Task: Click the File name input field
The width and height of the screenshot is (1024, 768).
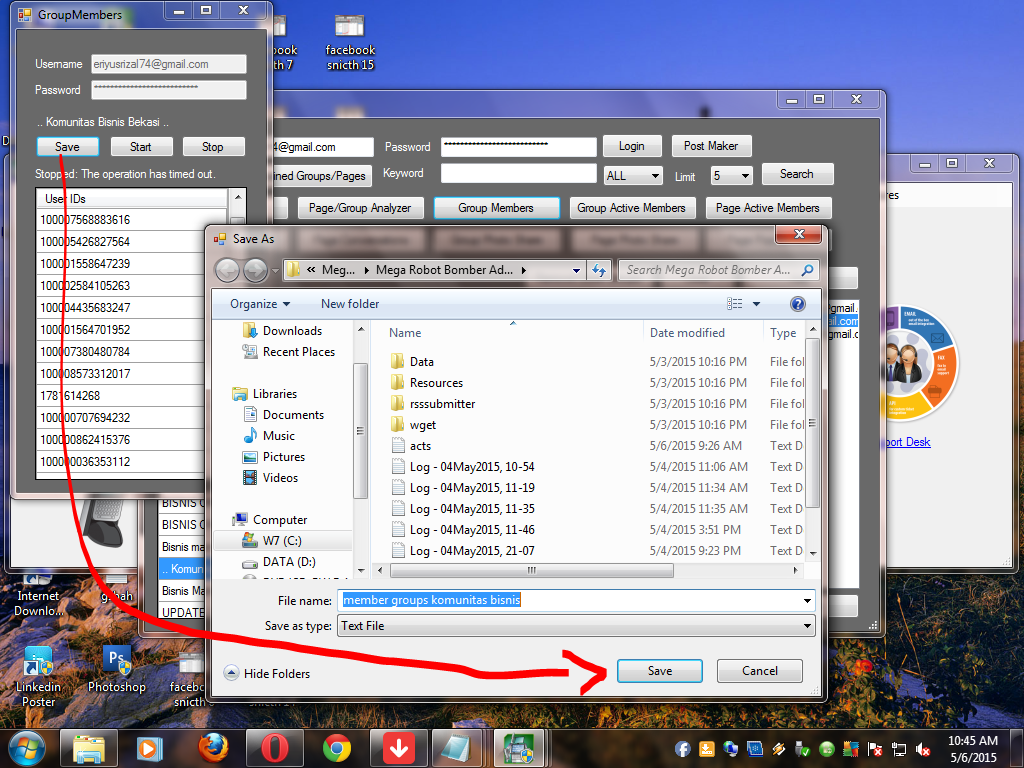Action: 568,600
